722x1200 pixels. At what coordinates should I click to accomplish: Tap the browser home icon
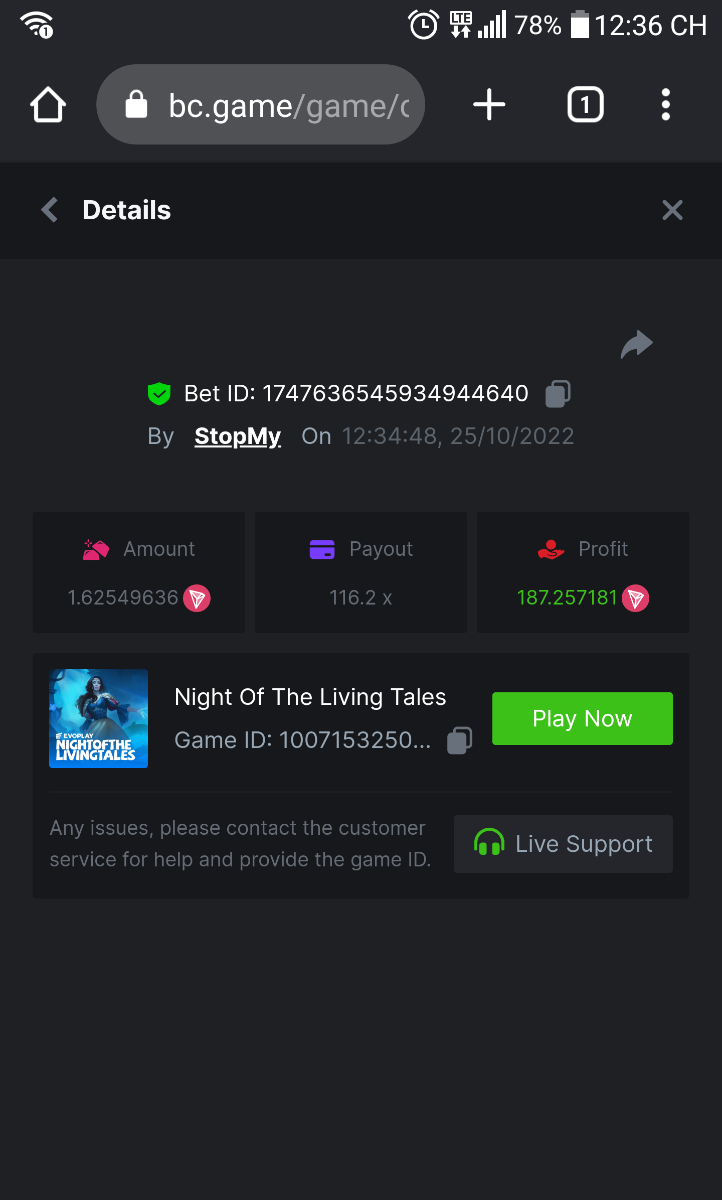pyautogui.click(x=48, y=105)
